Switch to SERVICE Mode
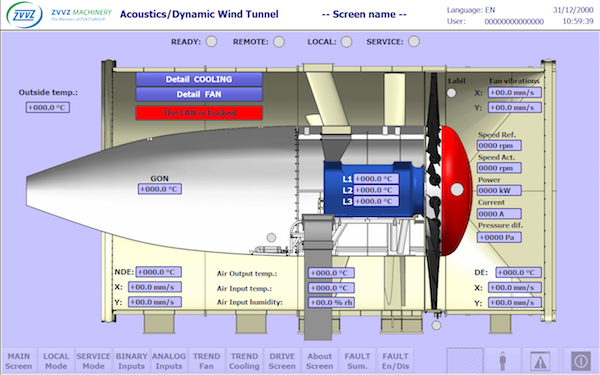Screen dimensions: 600x375 point(94,361)
